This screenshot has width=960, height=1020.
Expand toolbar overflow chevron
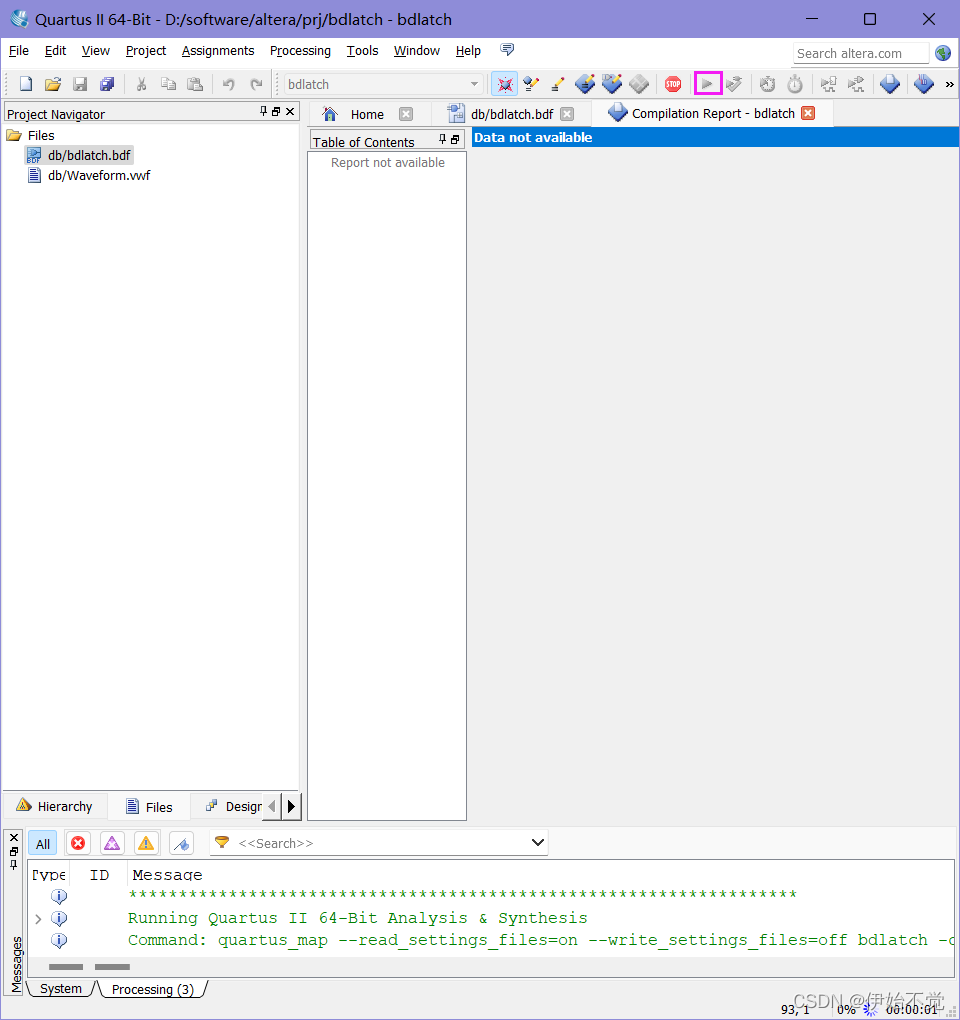949,85
